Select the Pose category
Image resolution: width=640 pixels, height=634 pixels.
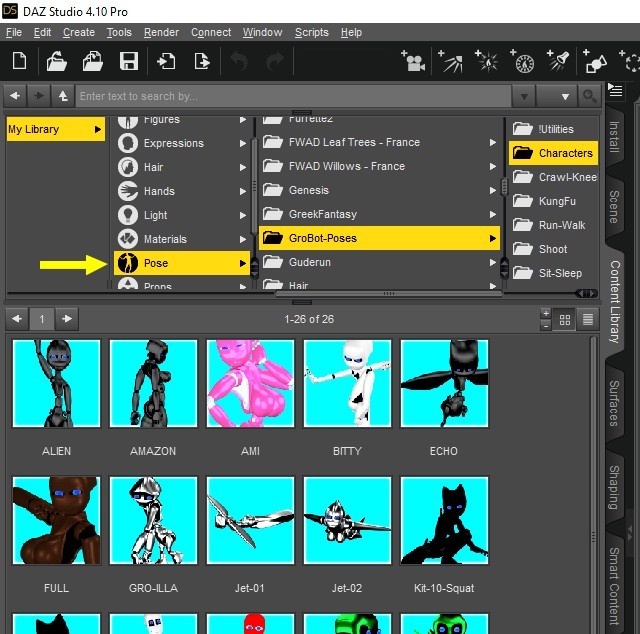click(182, 263)
